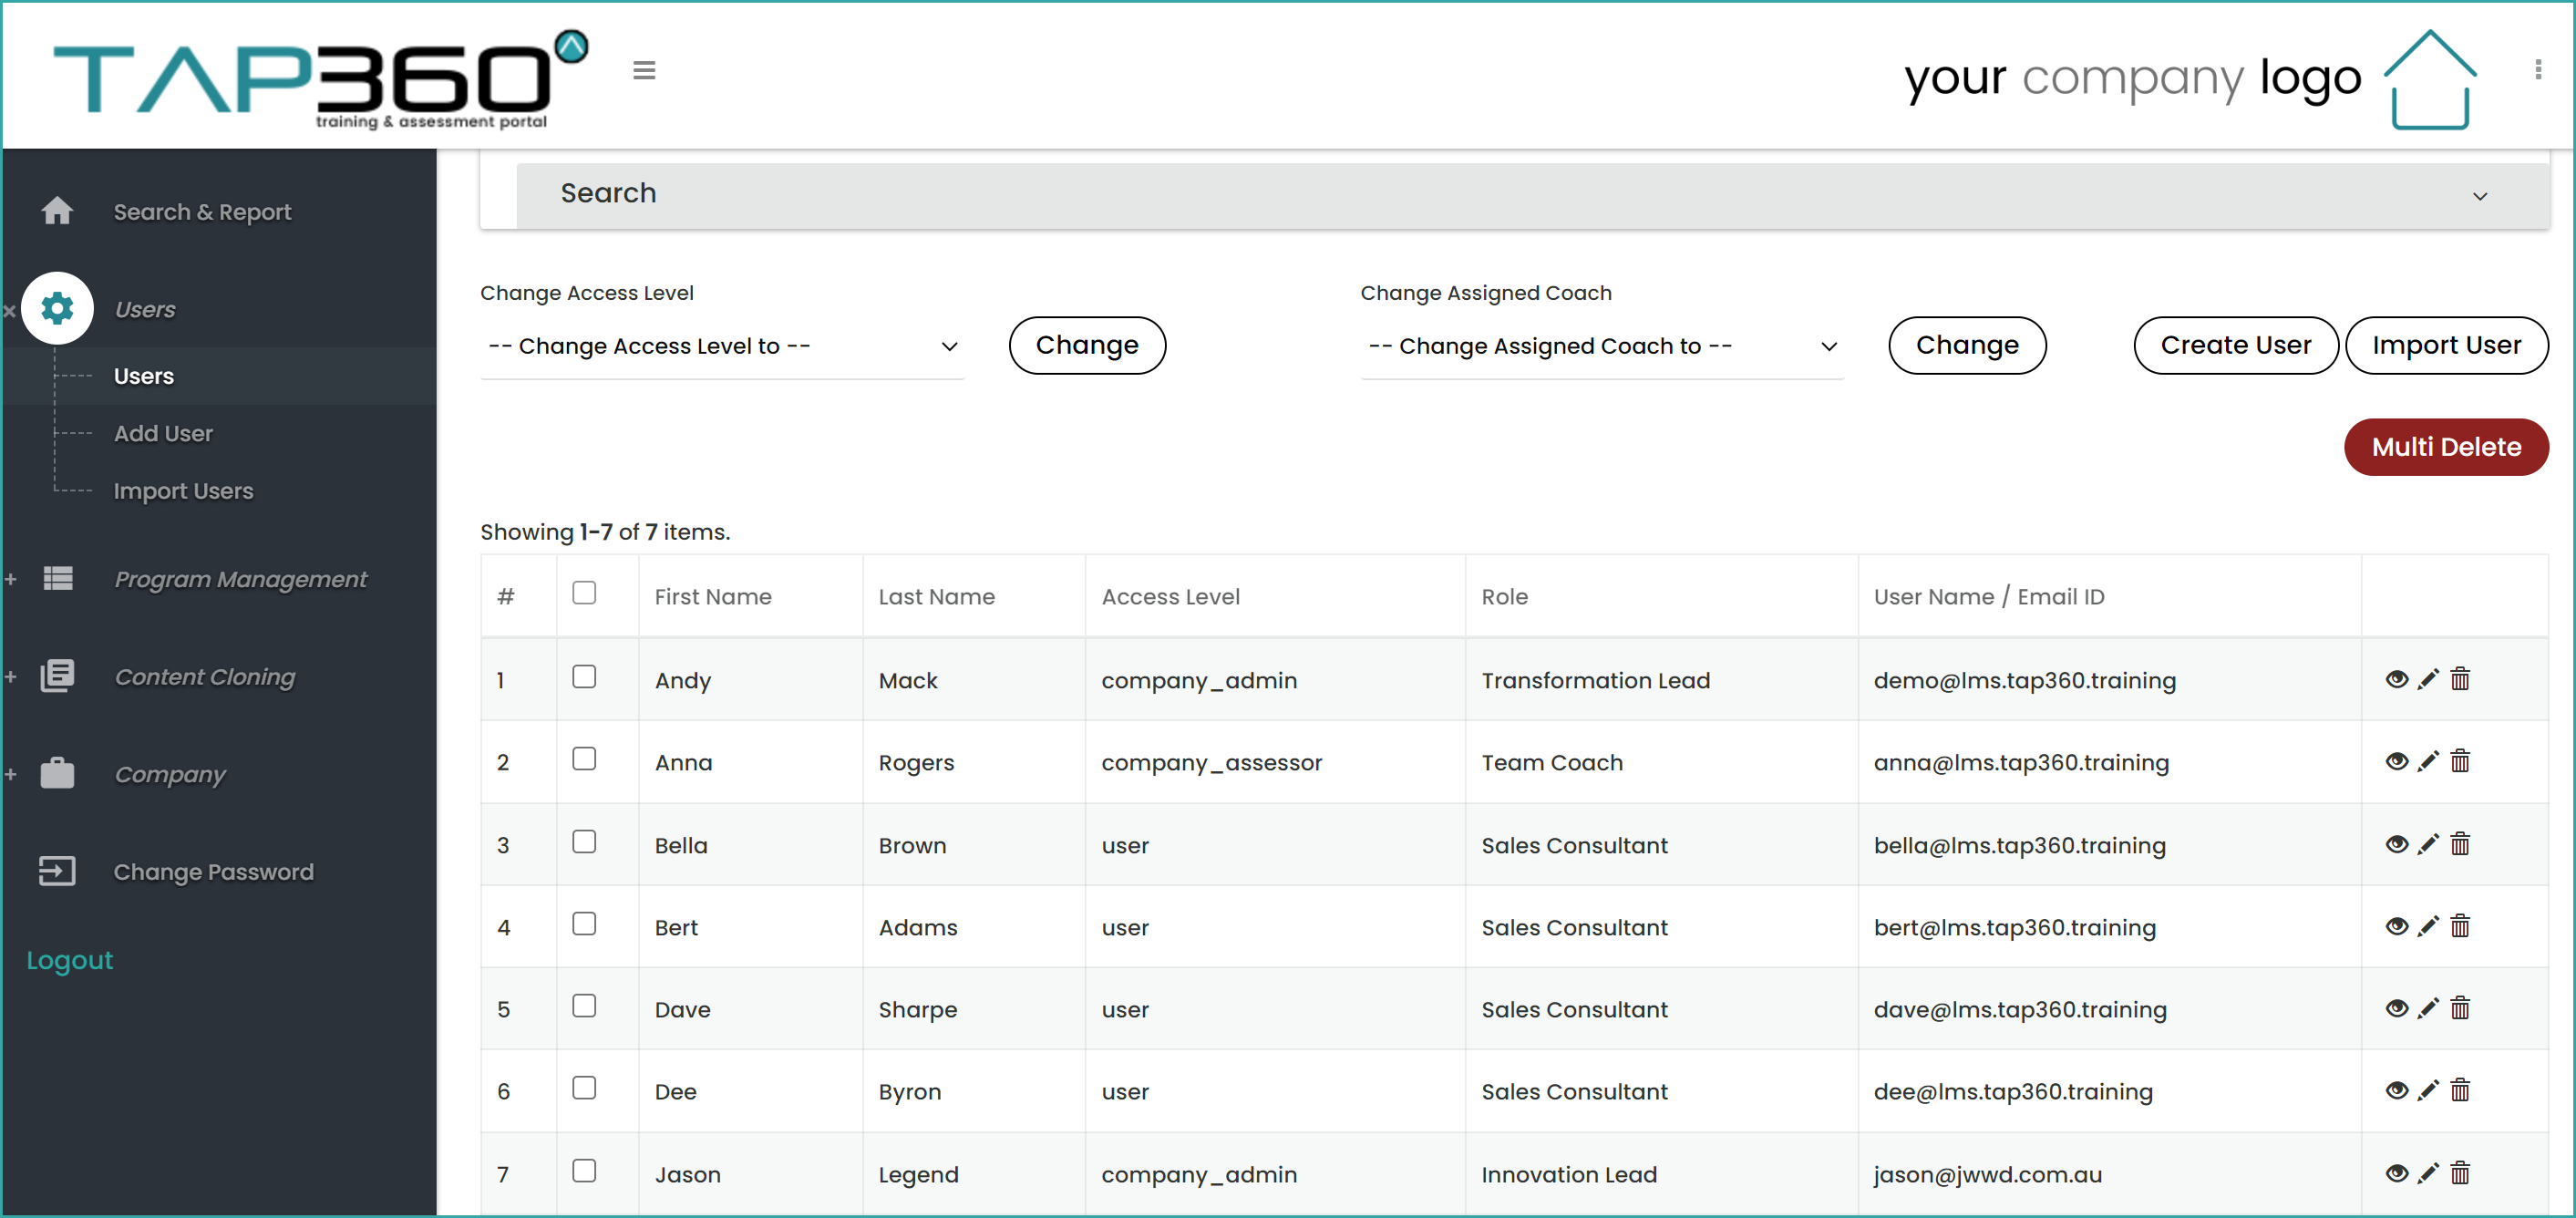2576x1218 pixels.
Task: Click the Logout link
Action: 69,959
